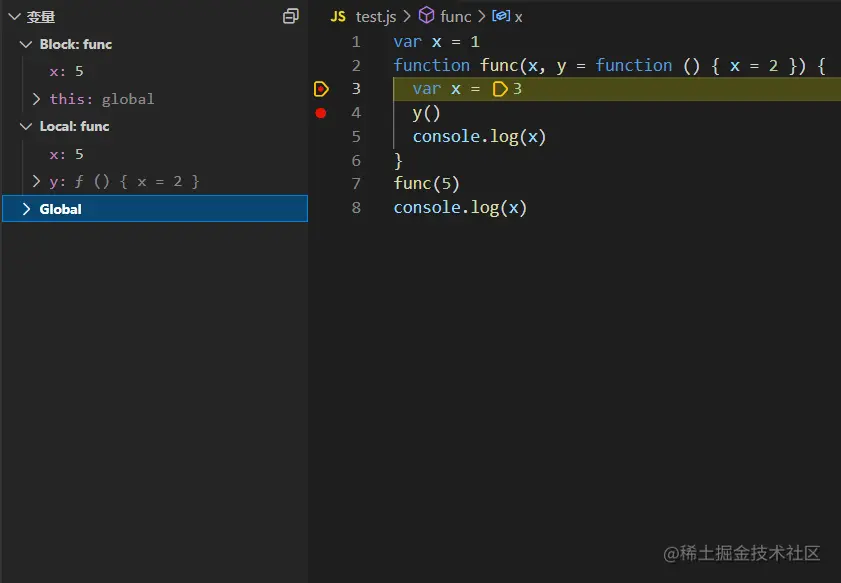Select func in the breadcrumb path
This screenshot has width=841, height=583.
click(x=455, y=16)
